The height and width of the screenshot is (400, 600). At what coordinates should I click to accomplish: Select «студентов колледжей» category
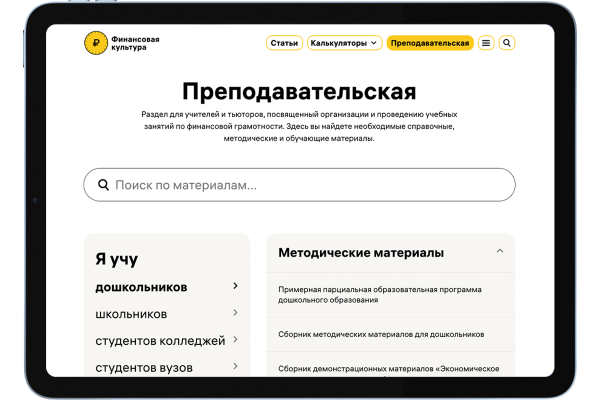[160, 341]
